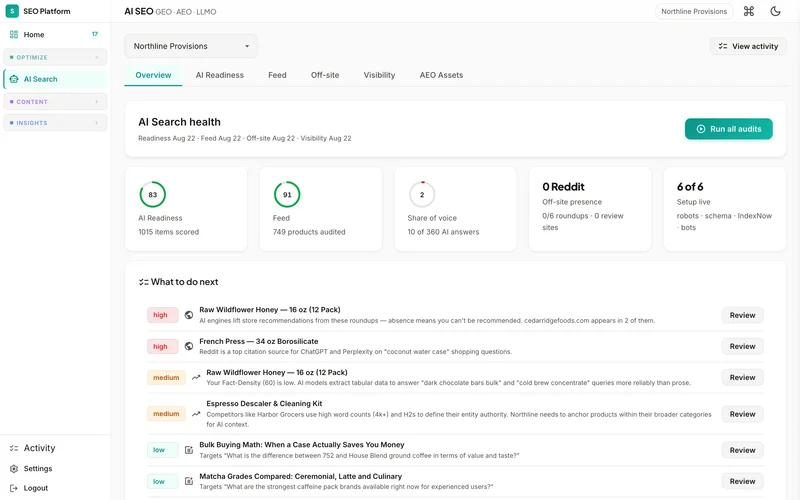Screen dimensions: 800x500
Task: Open the AEO Assets tab
Action: coord(441,75)
